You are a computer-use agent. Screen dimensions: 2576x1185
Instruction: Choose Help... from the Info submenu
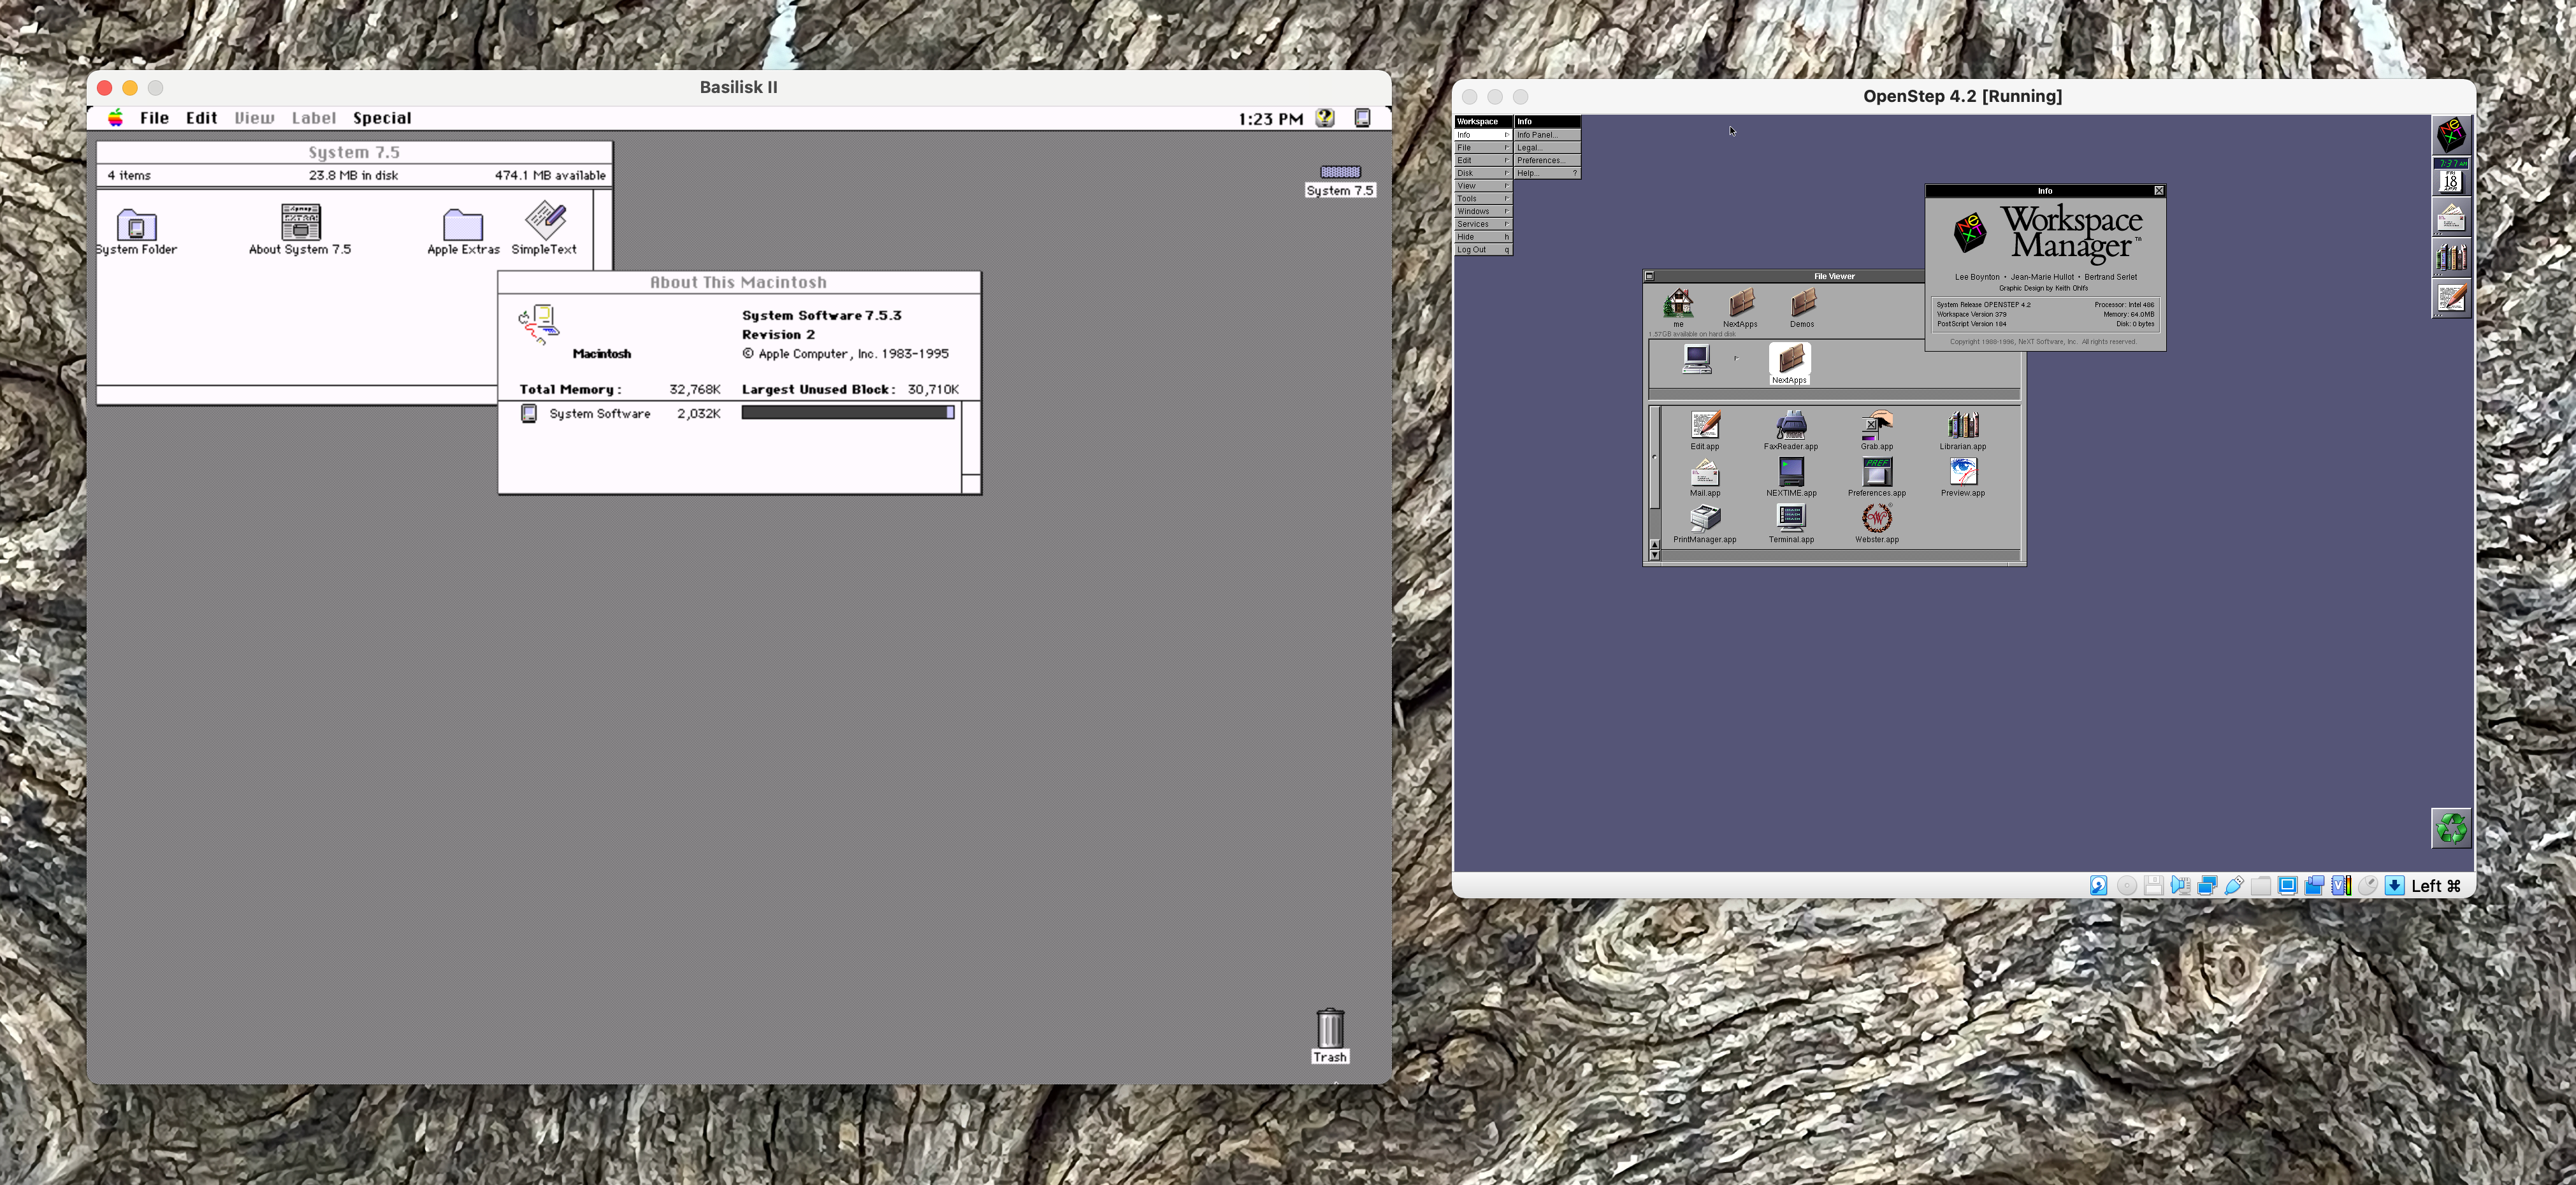[x=1547, y=173]
